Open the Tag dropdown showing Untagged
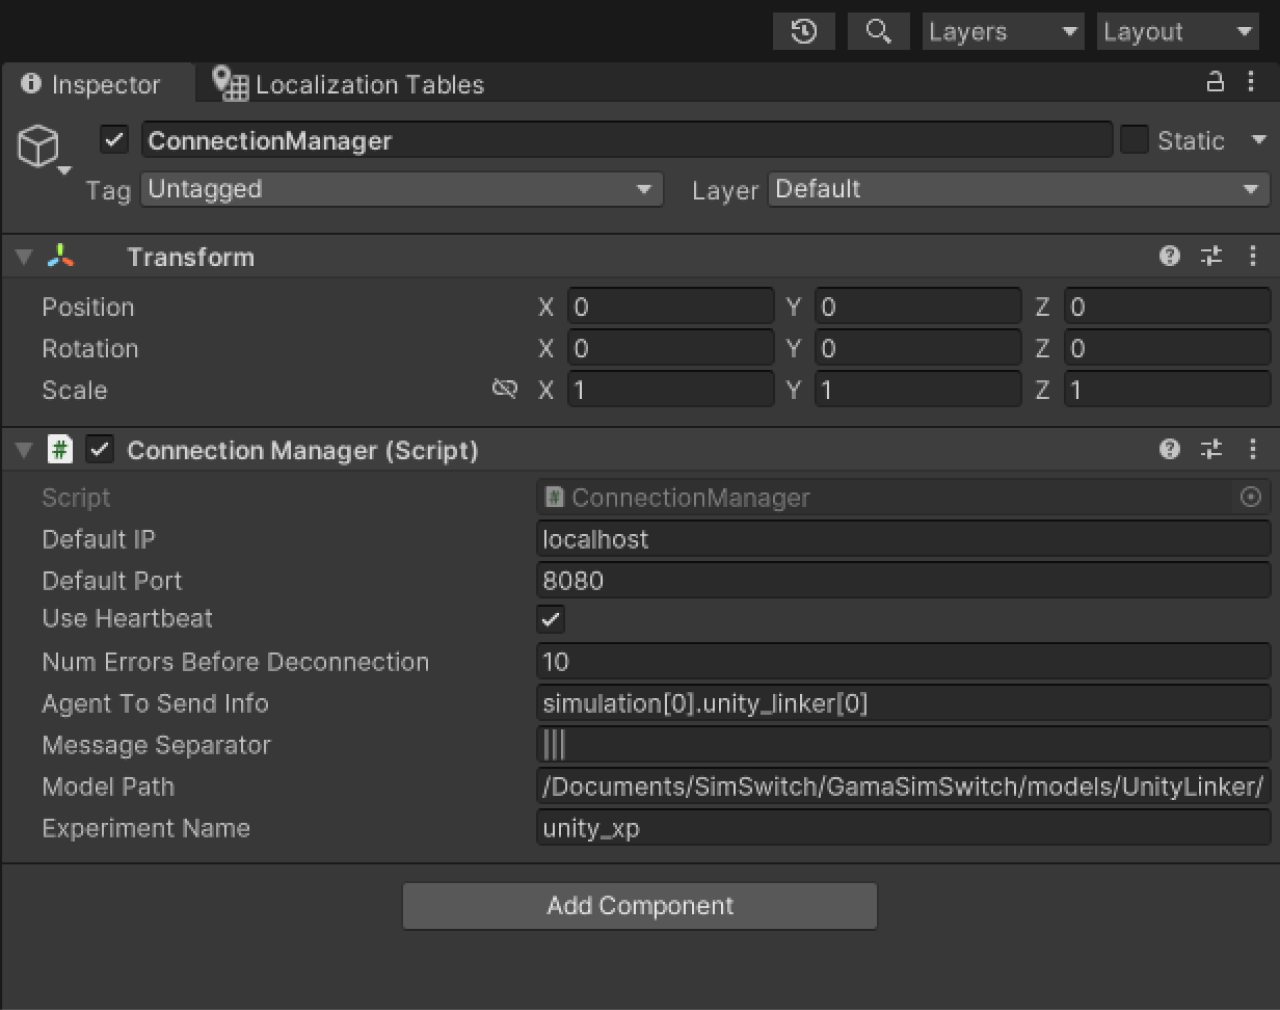 click(400, 189)
